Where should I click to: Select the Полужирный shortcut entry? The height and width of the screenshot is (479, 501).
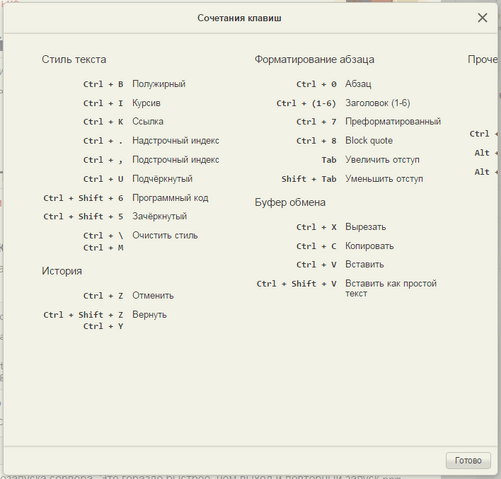pyautogui.click(x=159, y=84)
